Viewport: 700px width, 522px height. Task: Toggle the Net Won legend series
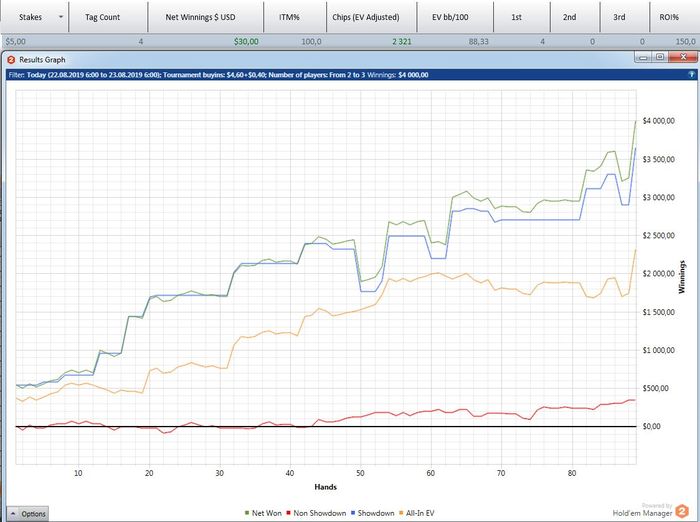click(263, 513)
